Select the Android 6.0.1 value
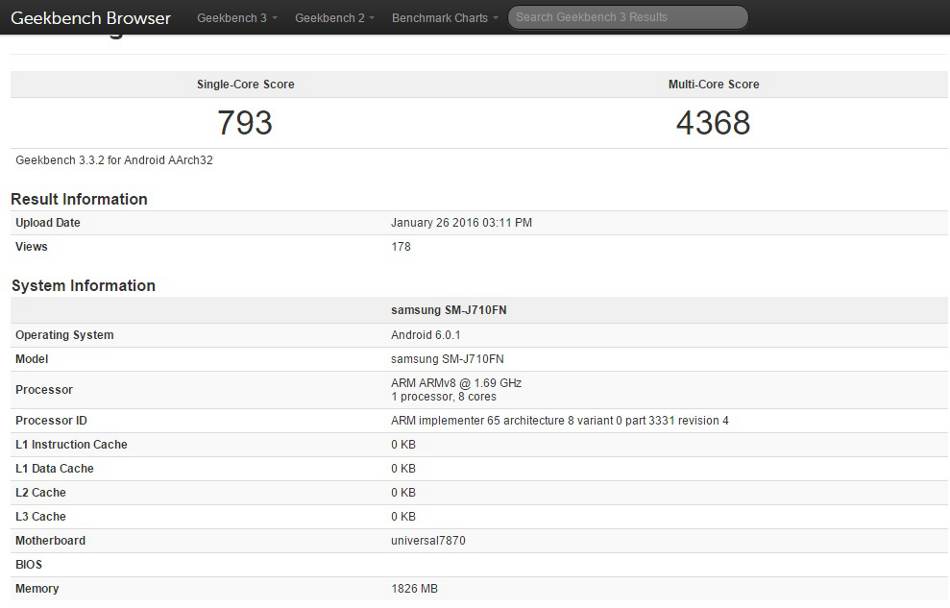Viewport: 950px width, 608px height. [425, 335]
